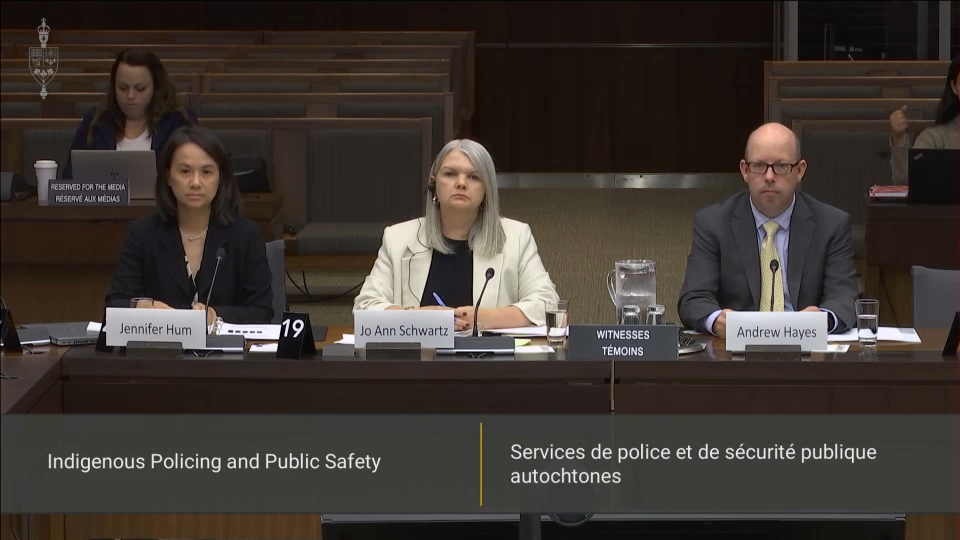Image resolution: width=960 pixels, height=540 pixels.
Task: Click the microphone in front of Jennifer Hum
Action: click(x=214, y=285)
